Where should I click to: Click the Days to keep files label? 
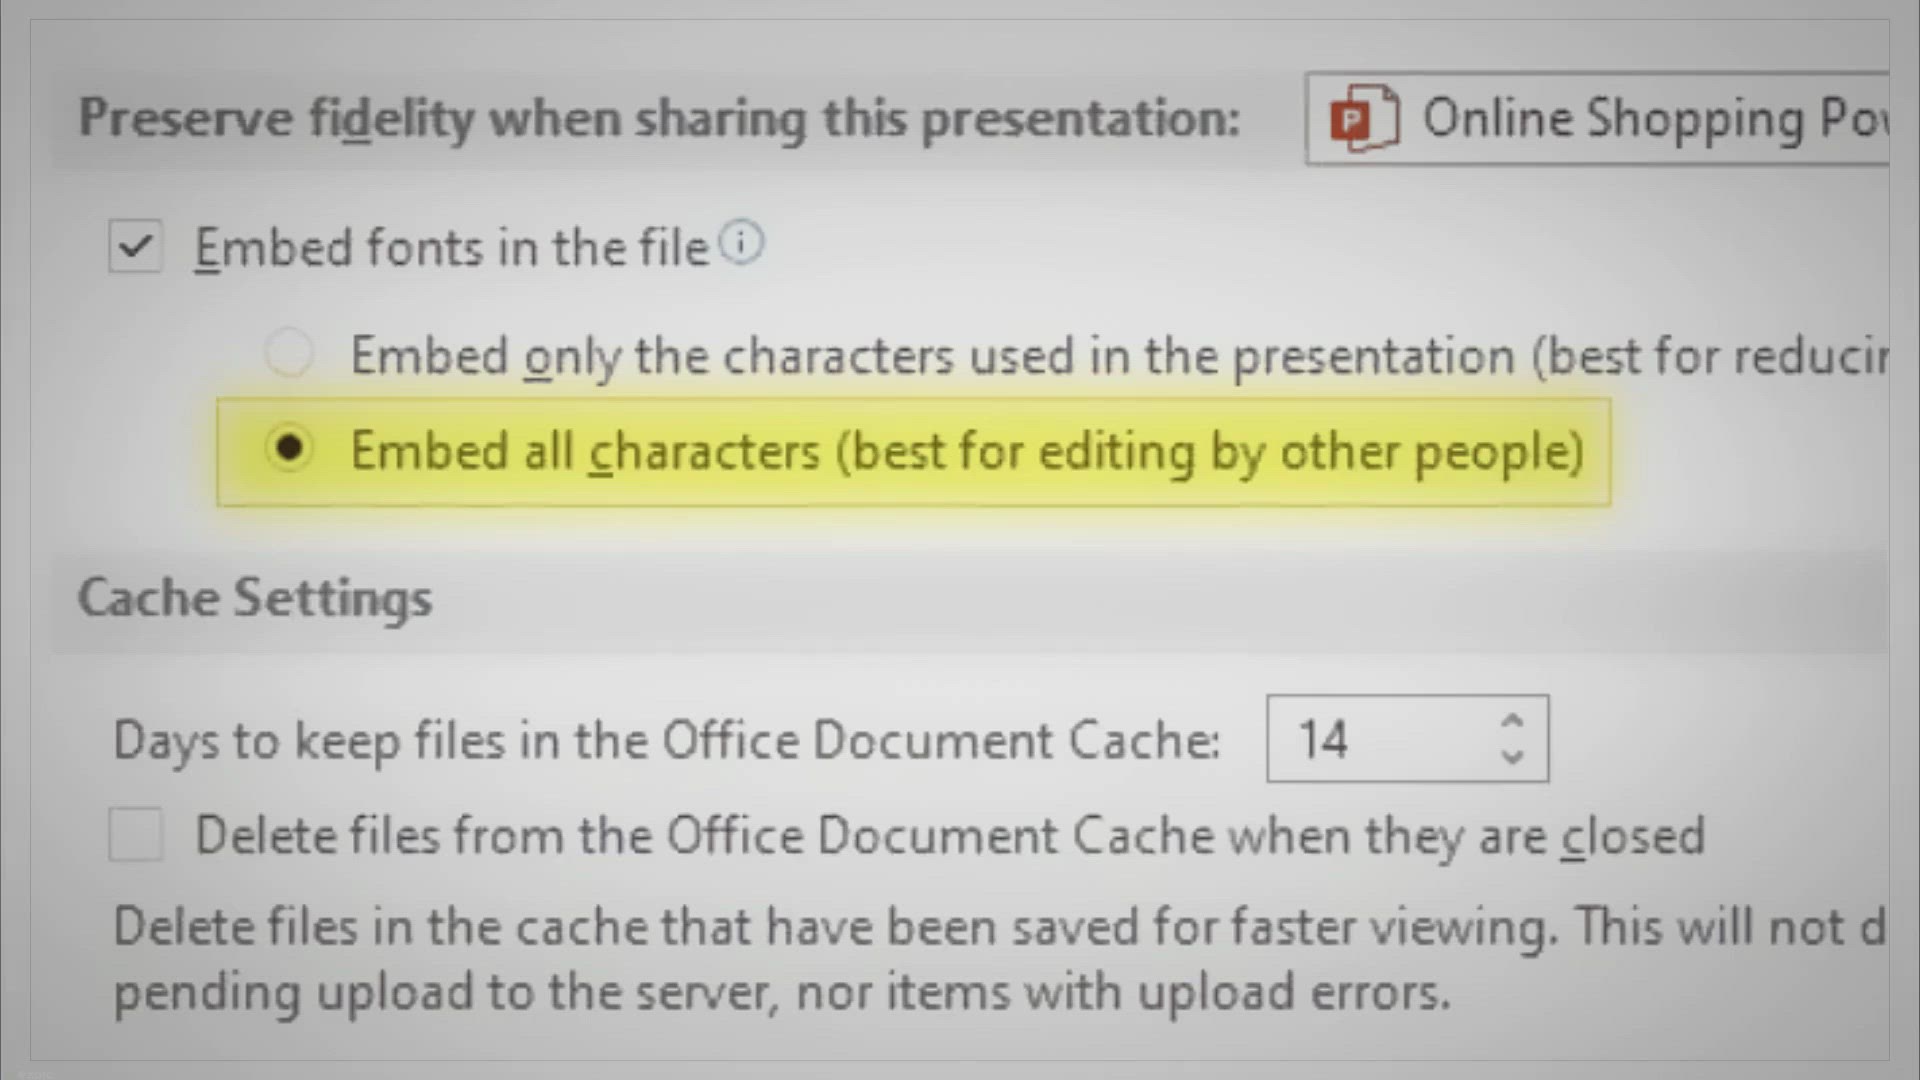[667, 741]
